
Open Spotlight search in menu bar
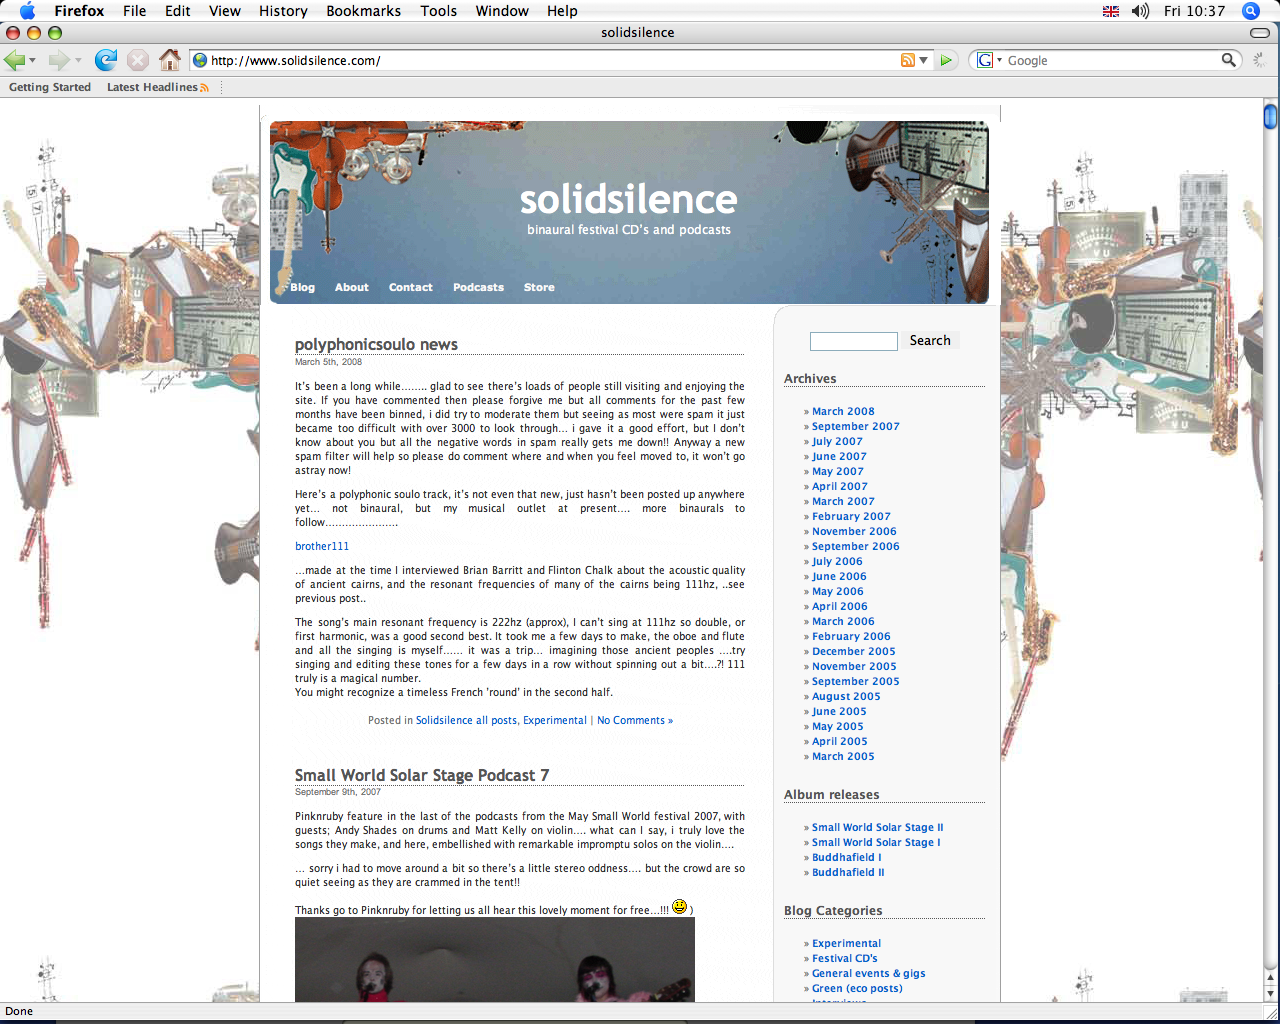click(1250, 11)
